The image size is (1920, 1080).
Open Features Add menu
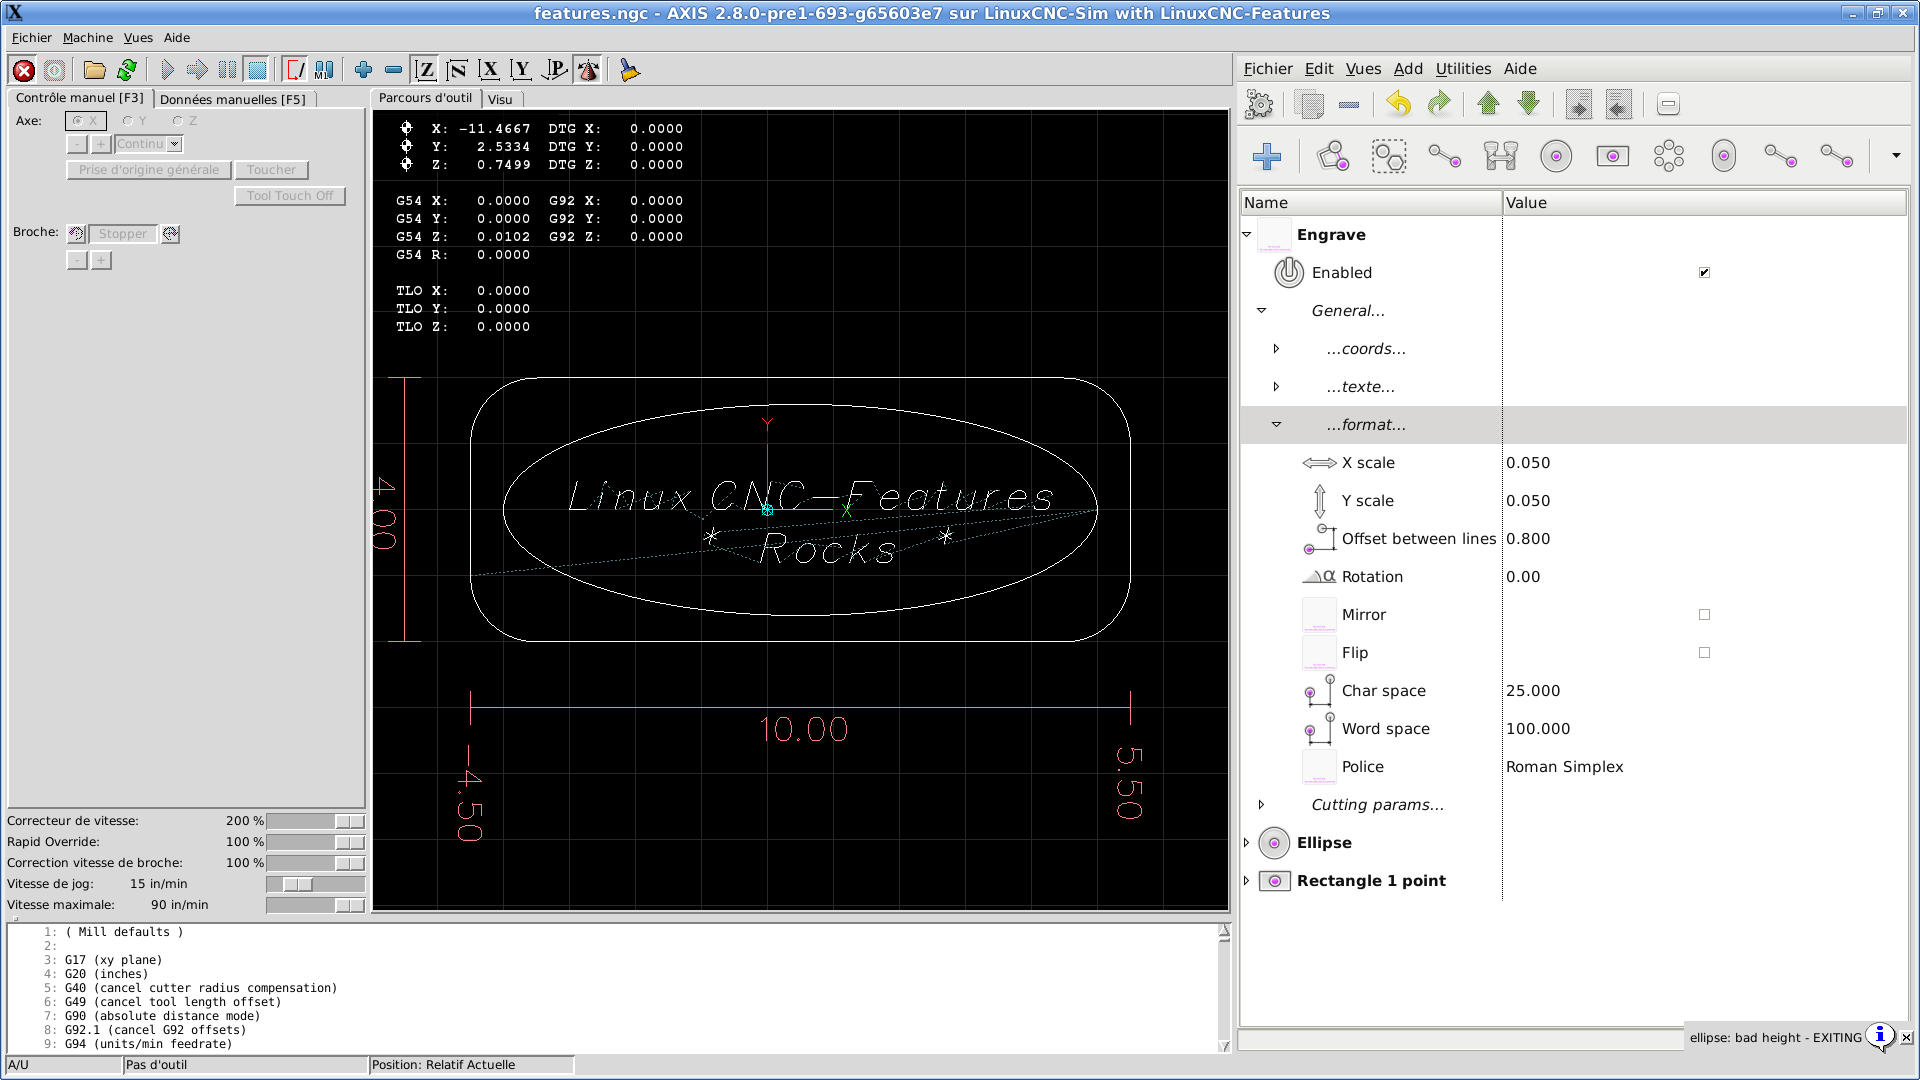(1408, 69)
